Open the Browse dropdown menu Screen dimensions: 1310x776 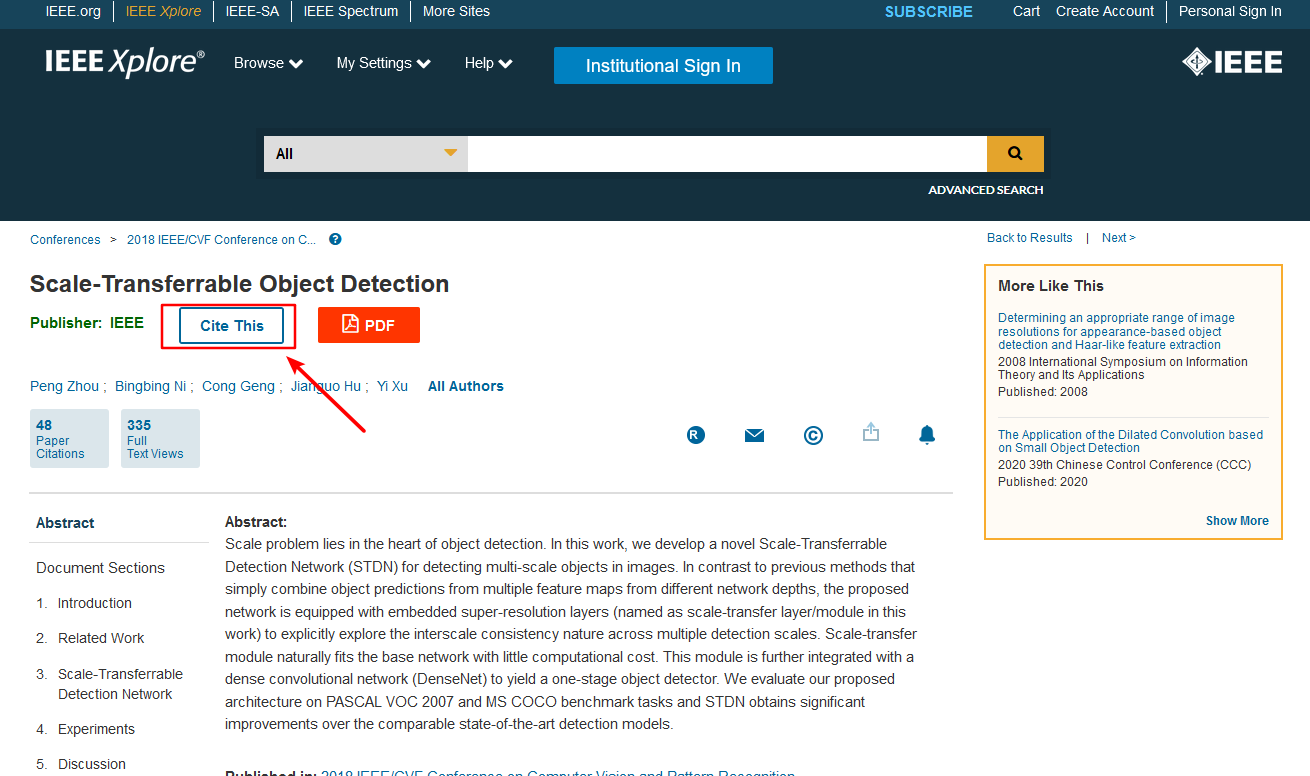[268, 63]
